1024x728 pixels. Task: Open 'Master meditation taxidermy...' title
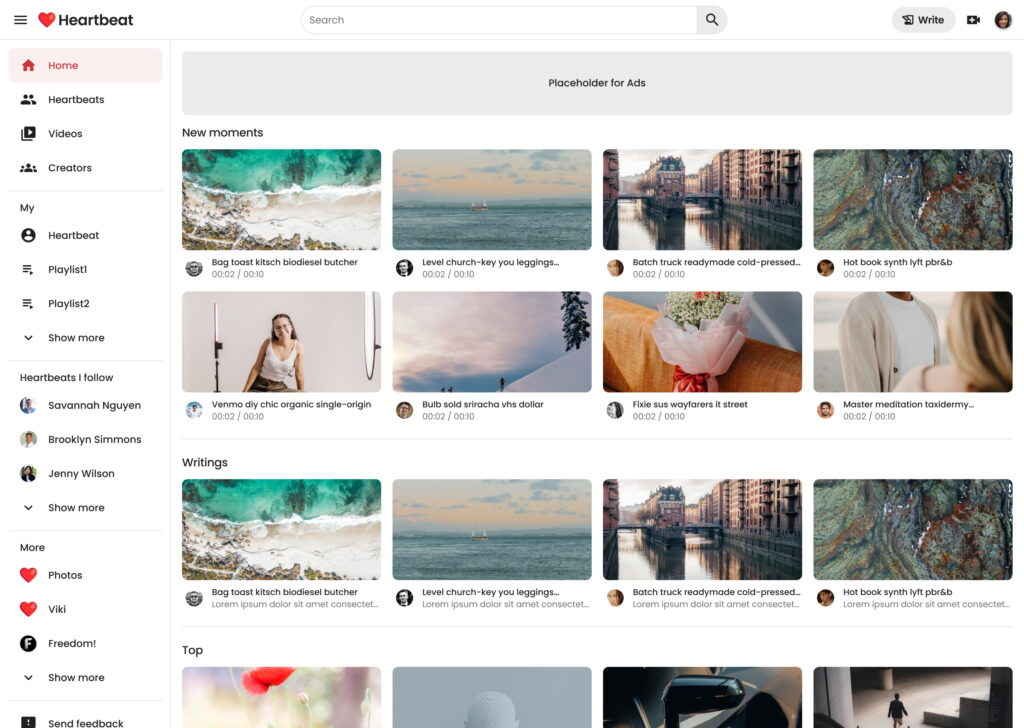tap(908, 404)
